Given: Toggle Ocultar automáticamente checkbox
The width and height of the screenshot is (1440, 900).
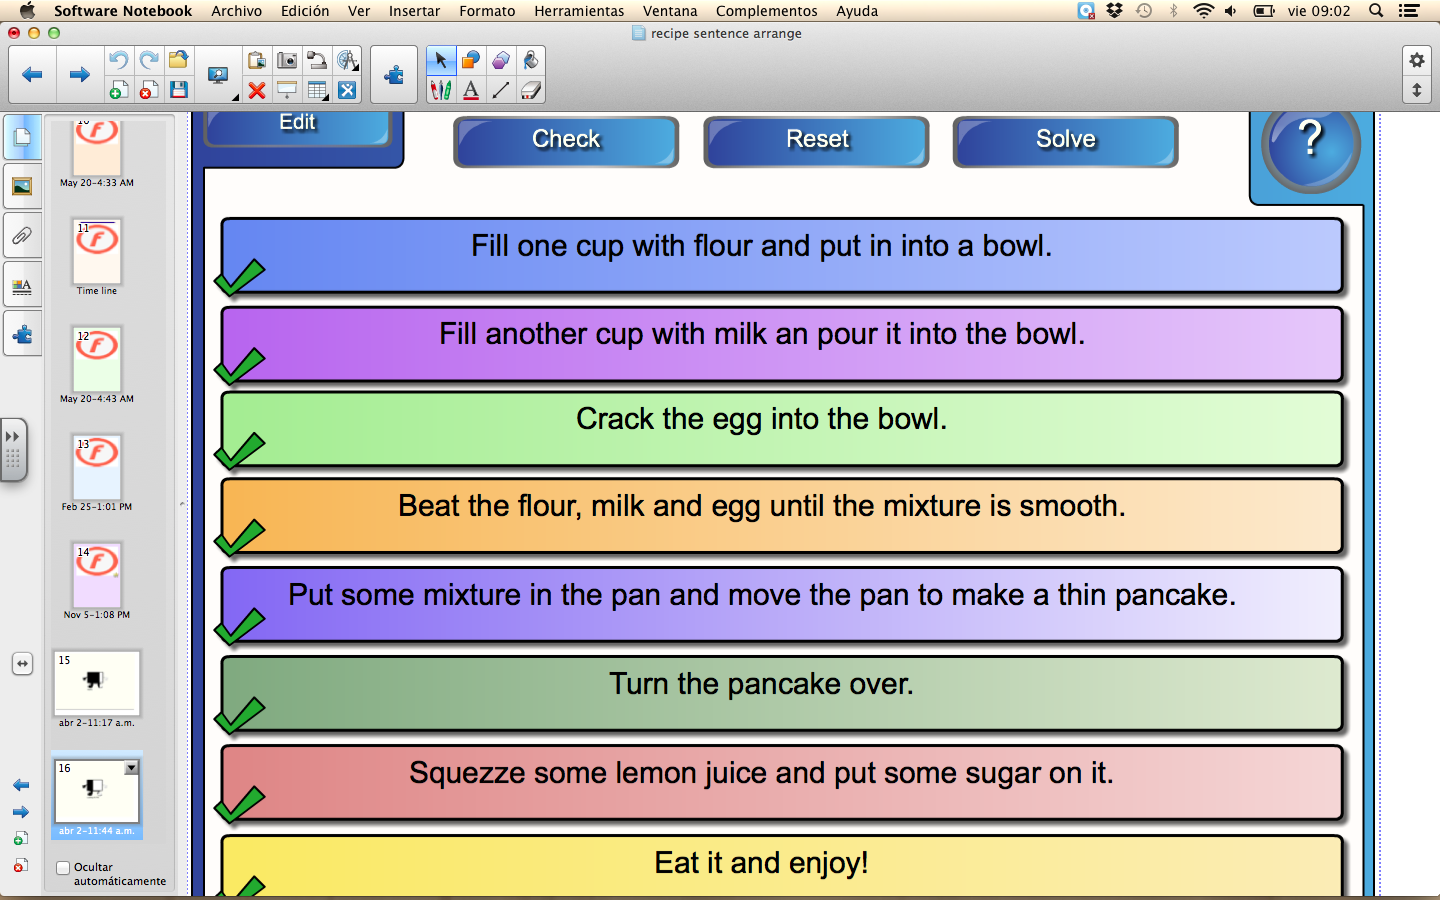Looking at the screenshot, I should click(x=63, y=868).
